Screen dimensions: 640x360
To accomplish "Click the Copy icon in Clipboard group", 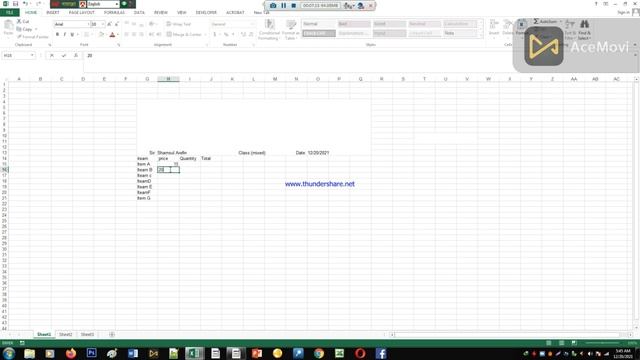I will [x=19, y=29].
